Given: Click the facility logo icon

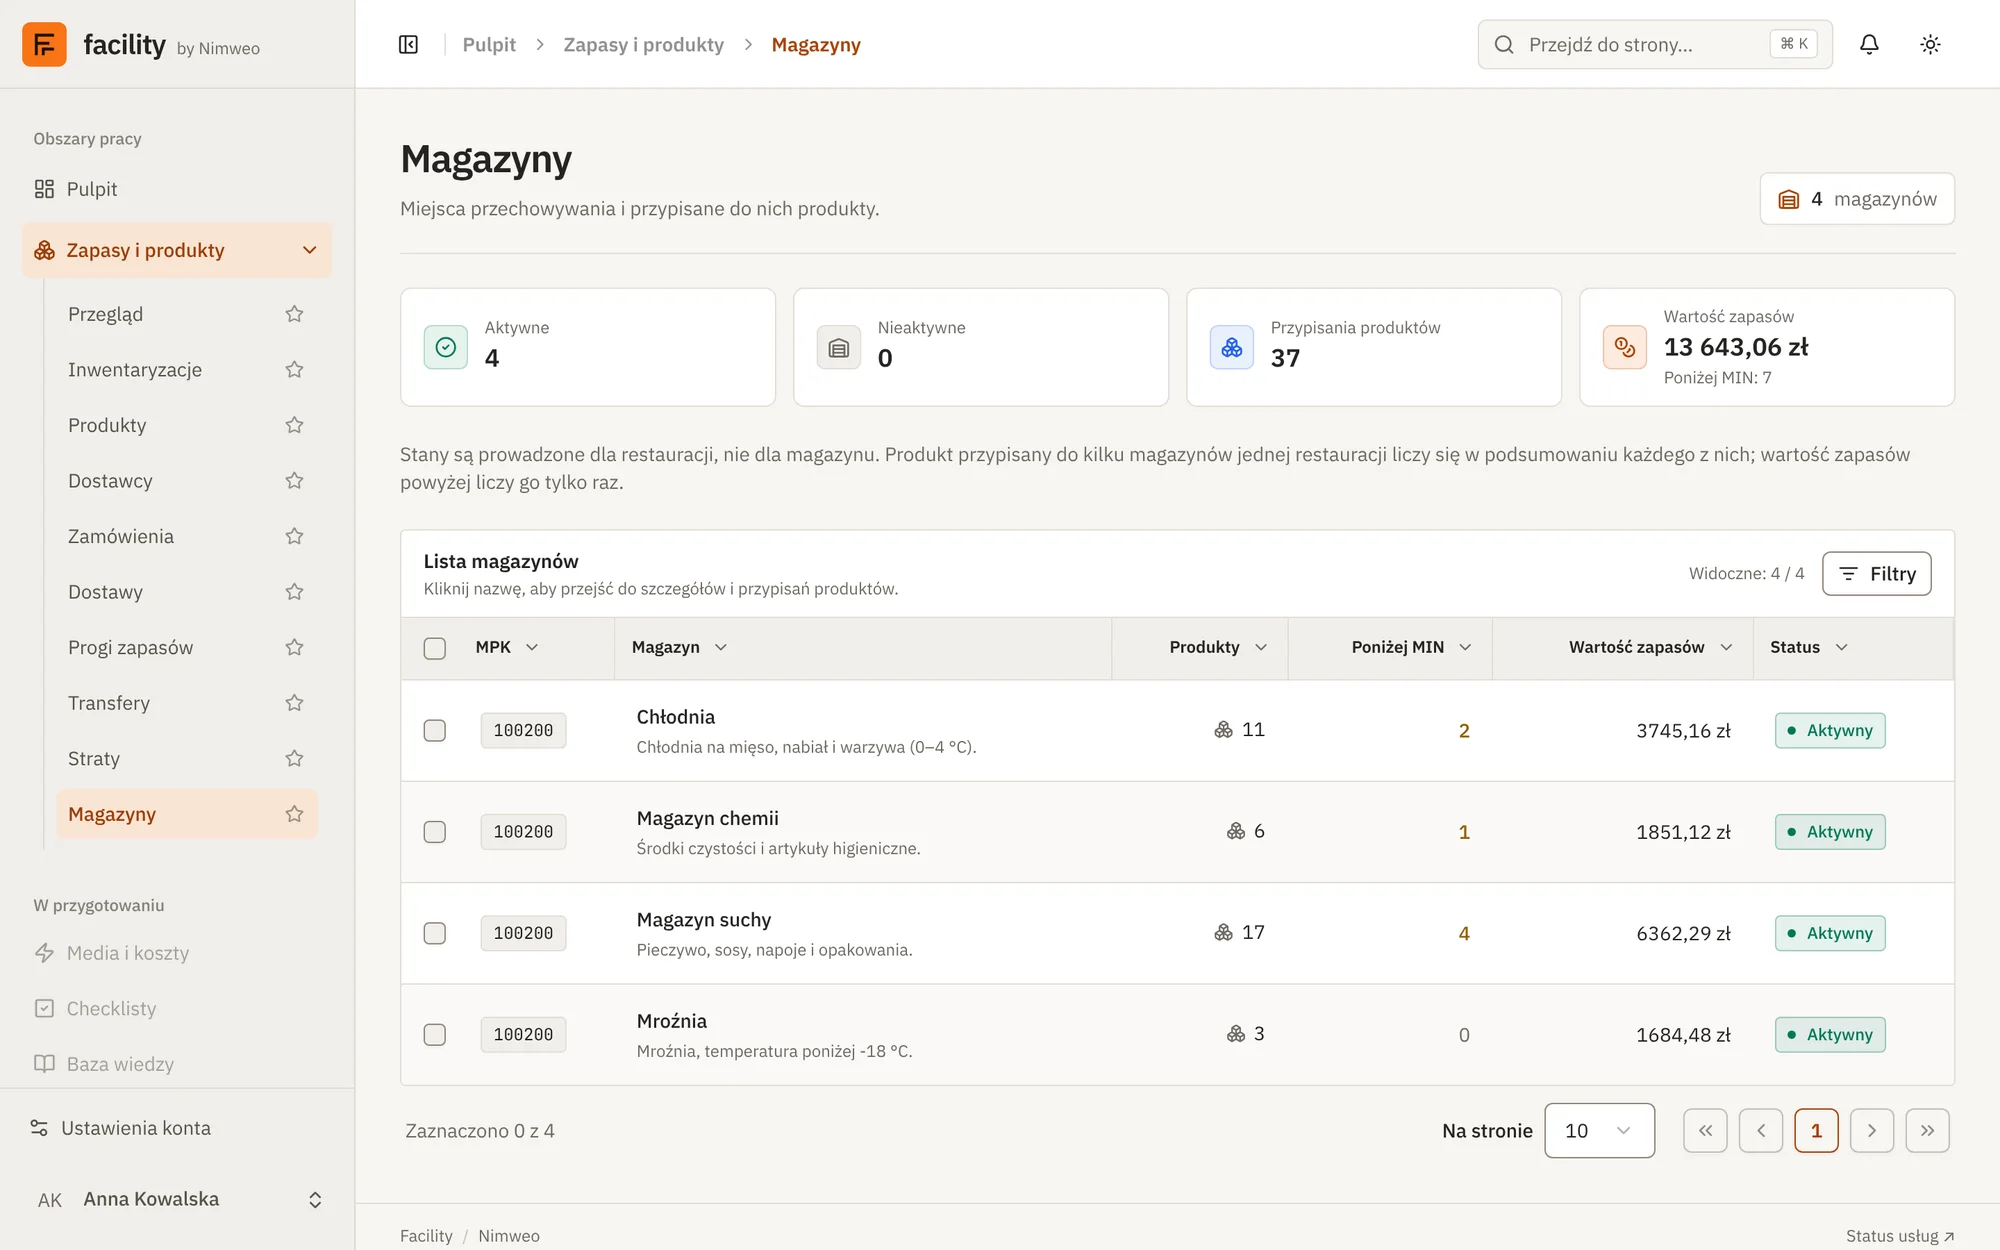Looking at the screenshot, I should click(x=44, y=44).
